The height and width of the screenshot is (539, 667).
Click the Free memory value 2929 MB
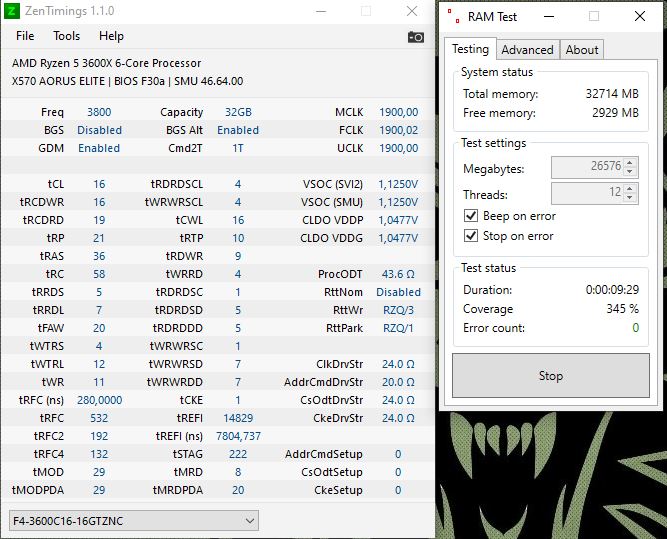coord(616,113)
